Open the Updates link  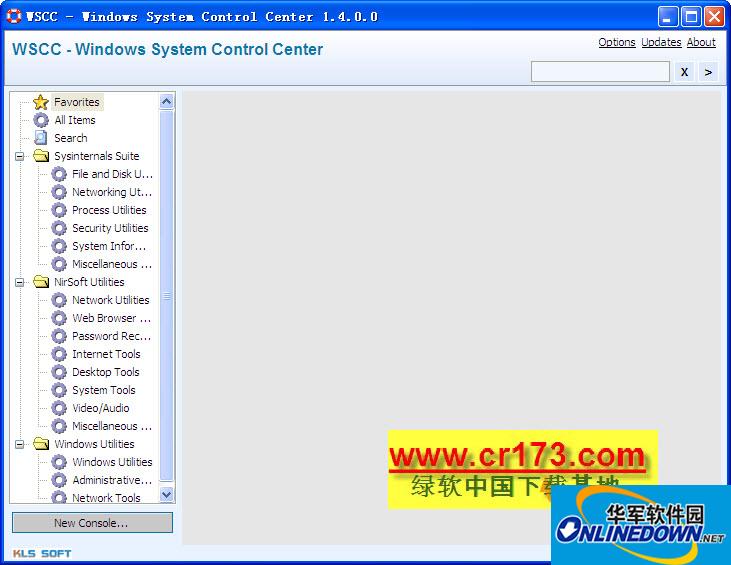click(661, 42)
